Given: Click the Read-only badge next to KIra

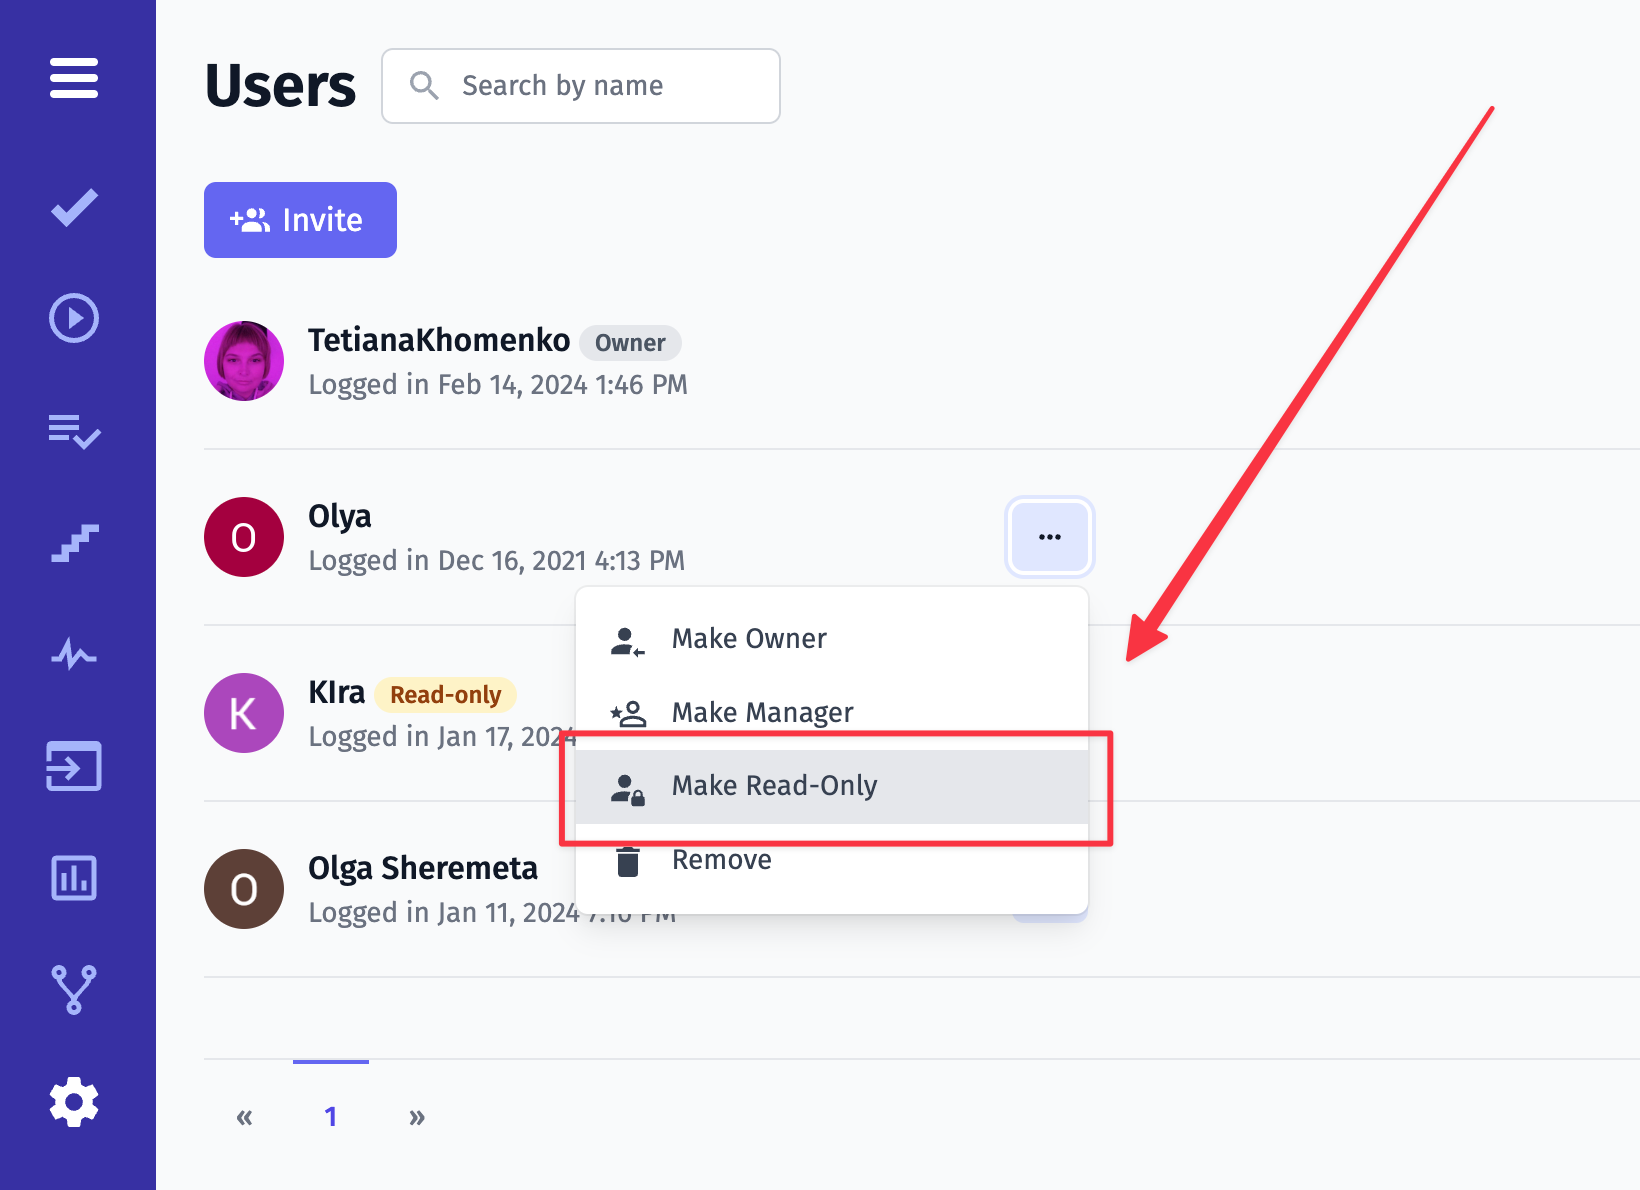Looking at the screenshot, I should pos(445,695).
